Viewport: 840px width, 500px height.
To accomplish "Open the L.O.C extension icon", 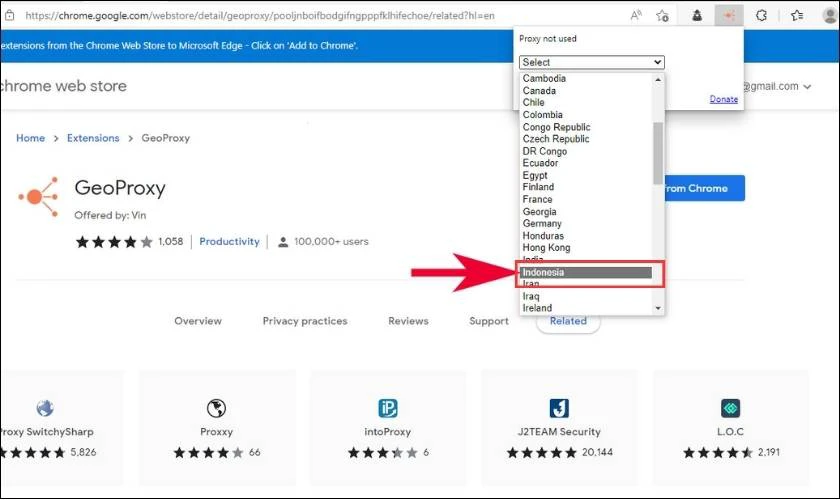I will 731,408.
